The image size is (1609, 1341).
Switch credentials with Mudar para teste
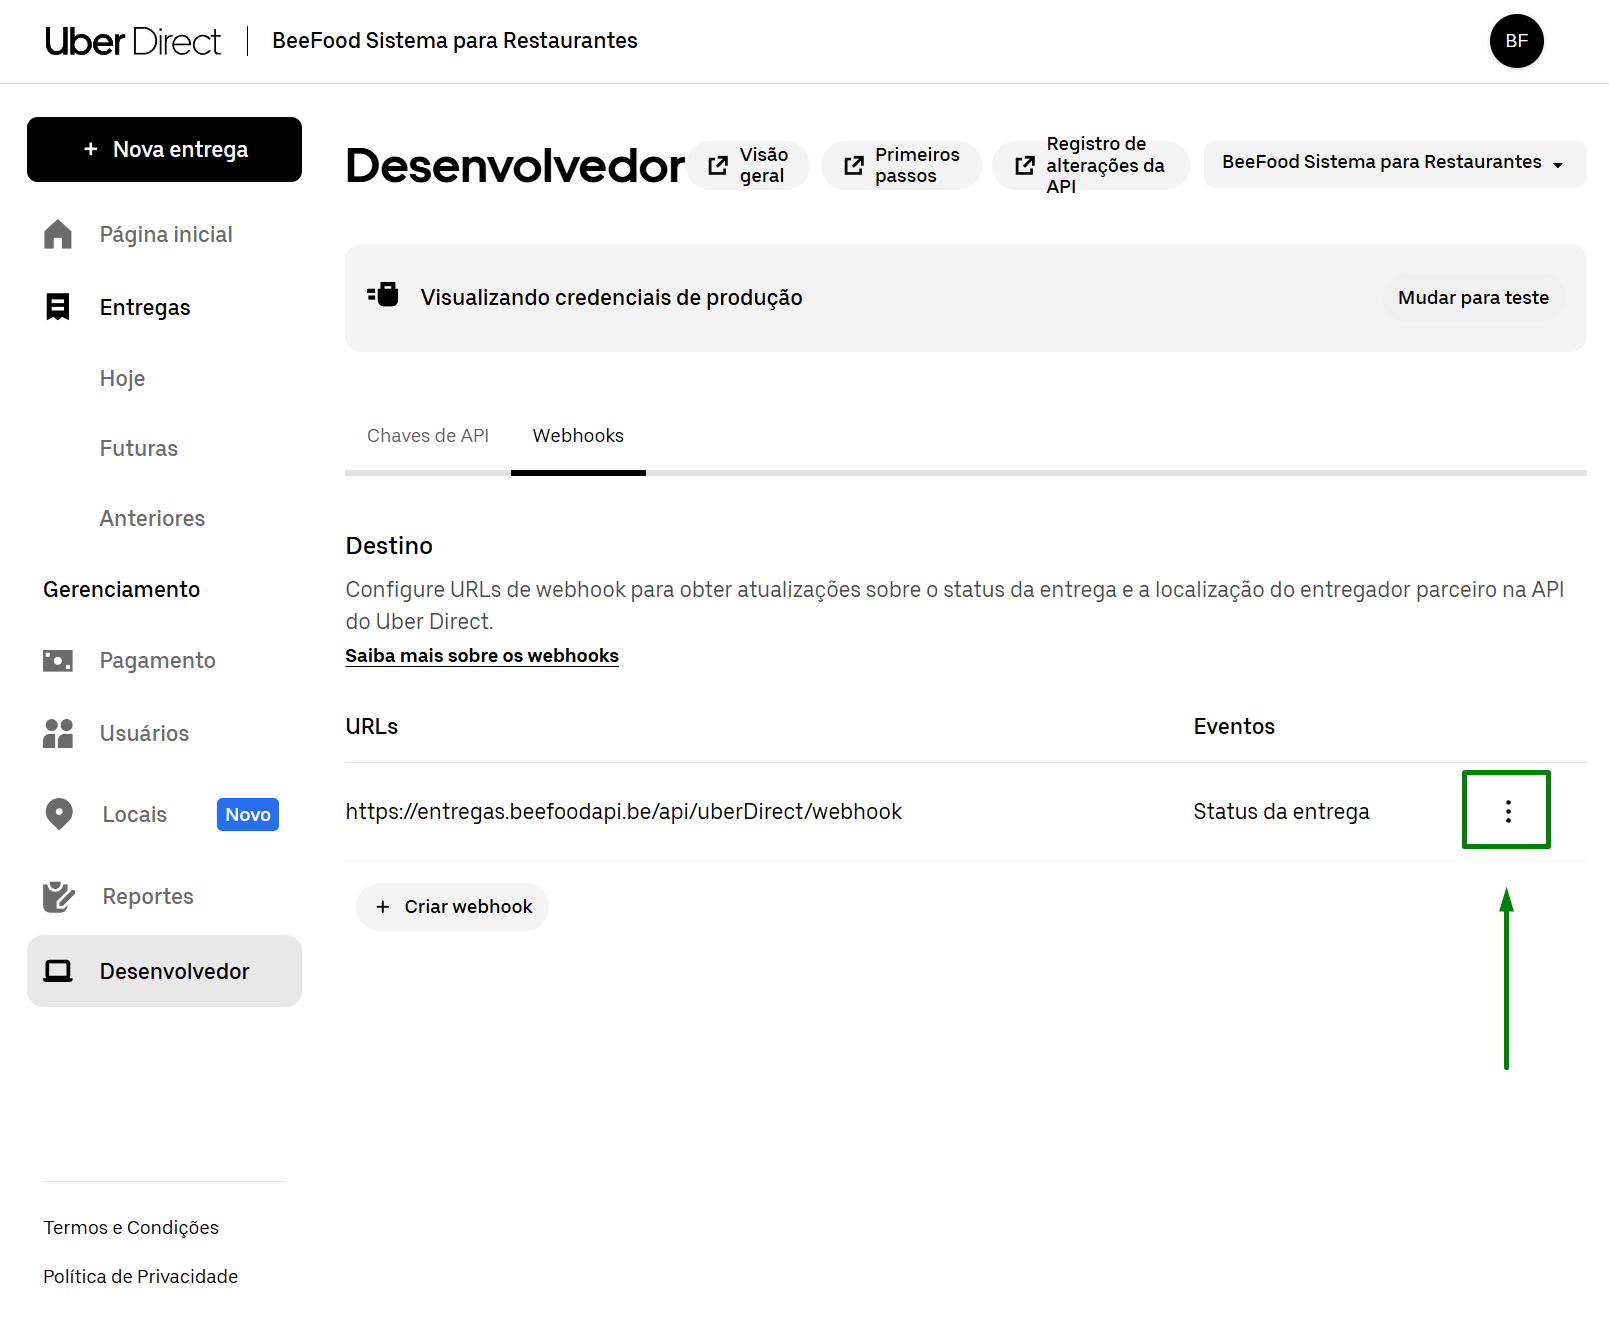(1473, 297)
